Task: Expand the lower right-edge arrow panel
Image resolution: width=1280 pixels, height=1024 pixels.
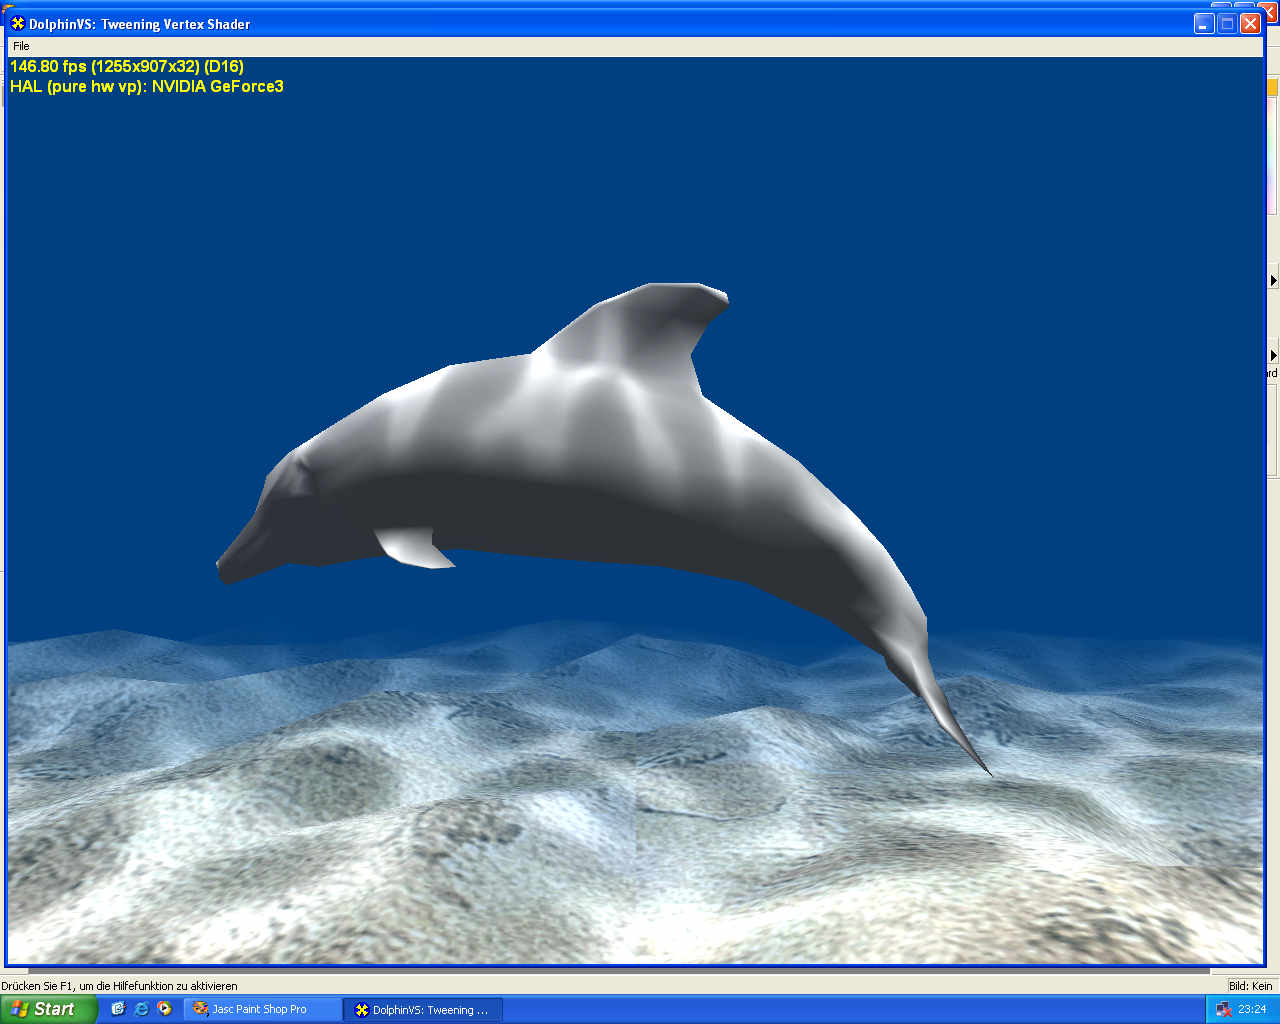Action: [x=1273, y=355]
